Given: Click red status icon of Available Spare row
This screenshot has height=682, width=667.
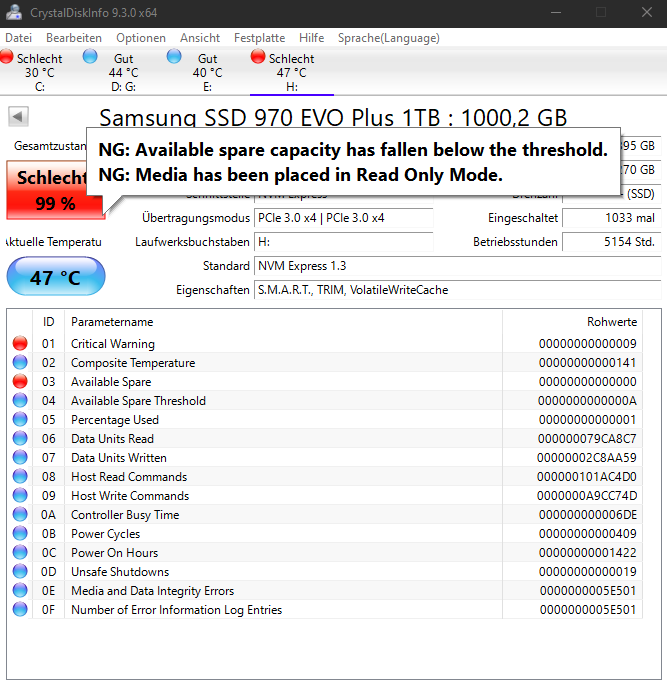Looking at the screenshot, I should coord(20,381).
